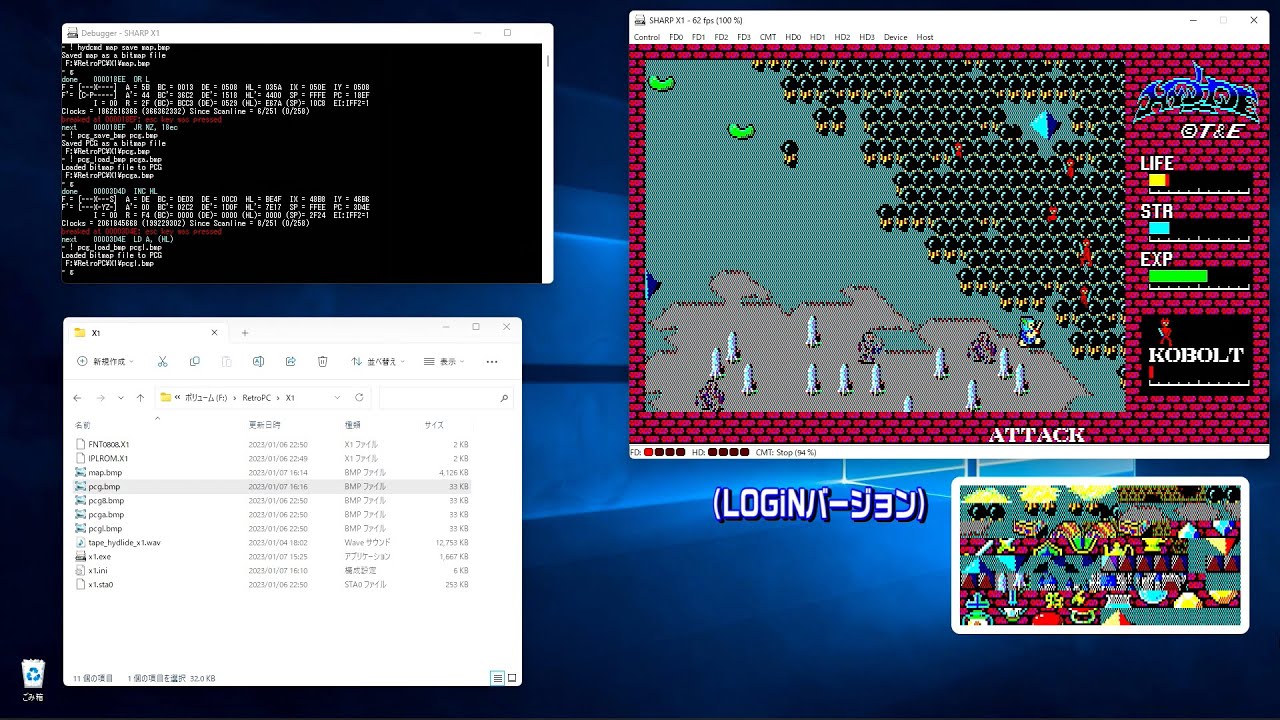This screenshot has height=720, width=1280.
Task: Expand the recent locations chevron beside forward arrow
Action: tap(120, 397)
